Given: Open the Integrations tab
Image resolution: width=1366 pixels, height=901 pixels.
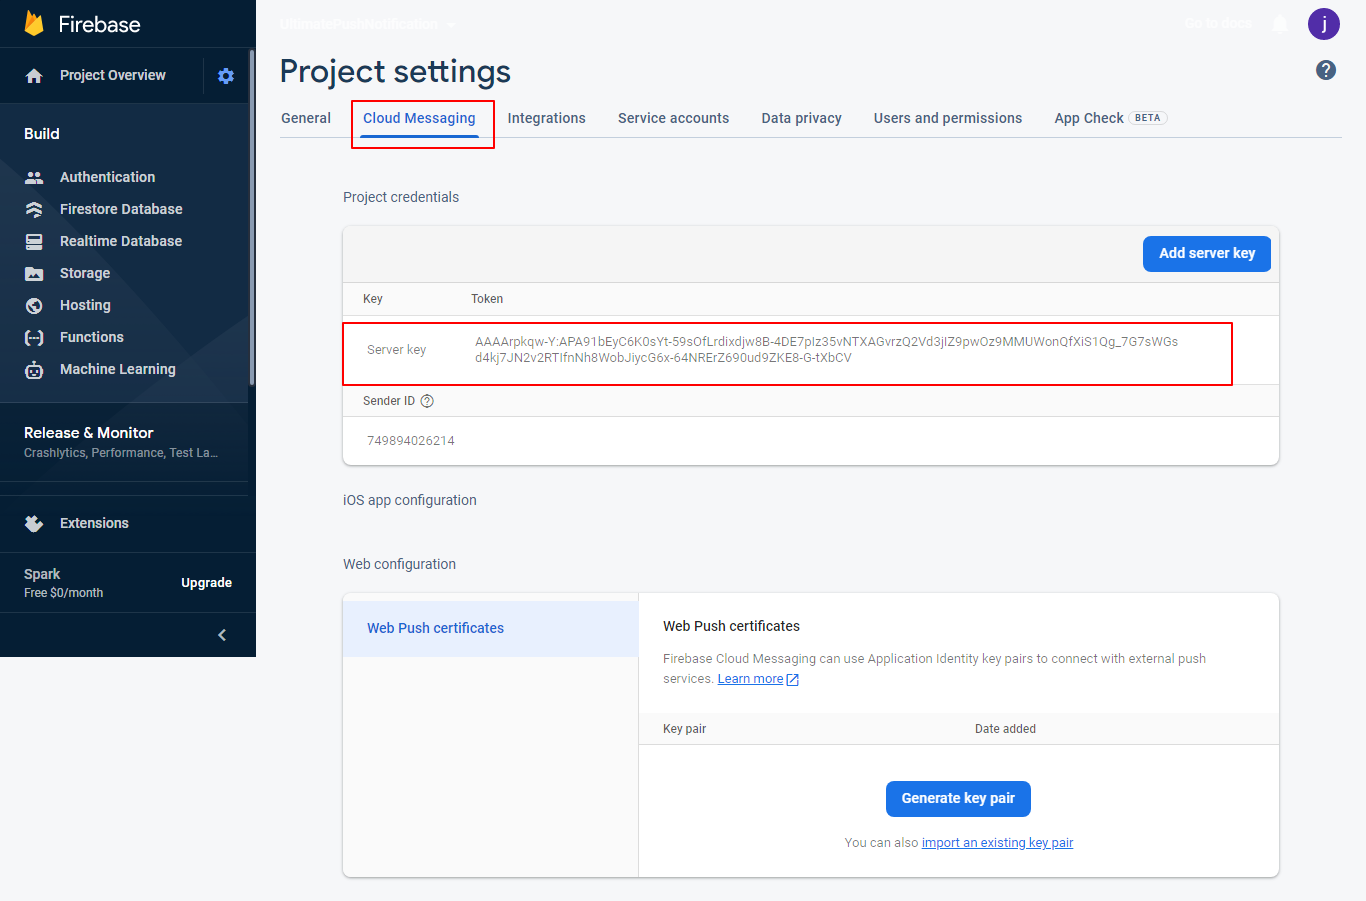Looking at the screenshot, I should [x=547, y=118].
